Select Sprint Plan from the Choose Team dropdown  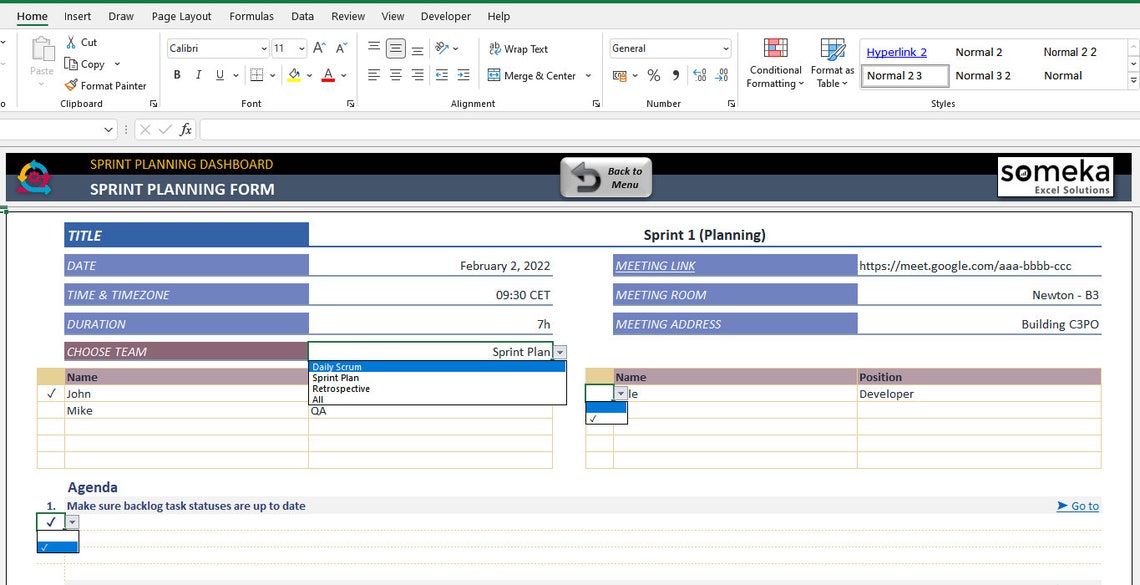(x=334, y=378)
